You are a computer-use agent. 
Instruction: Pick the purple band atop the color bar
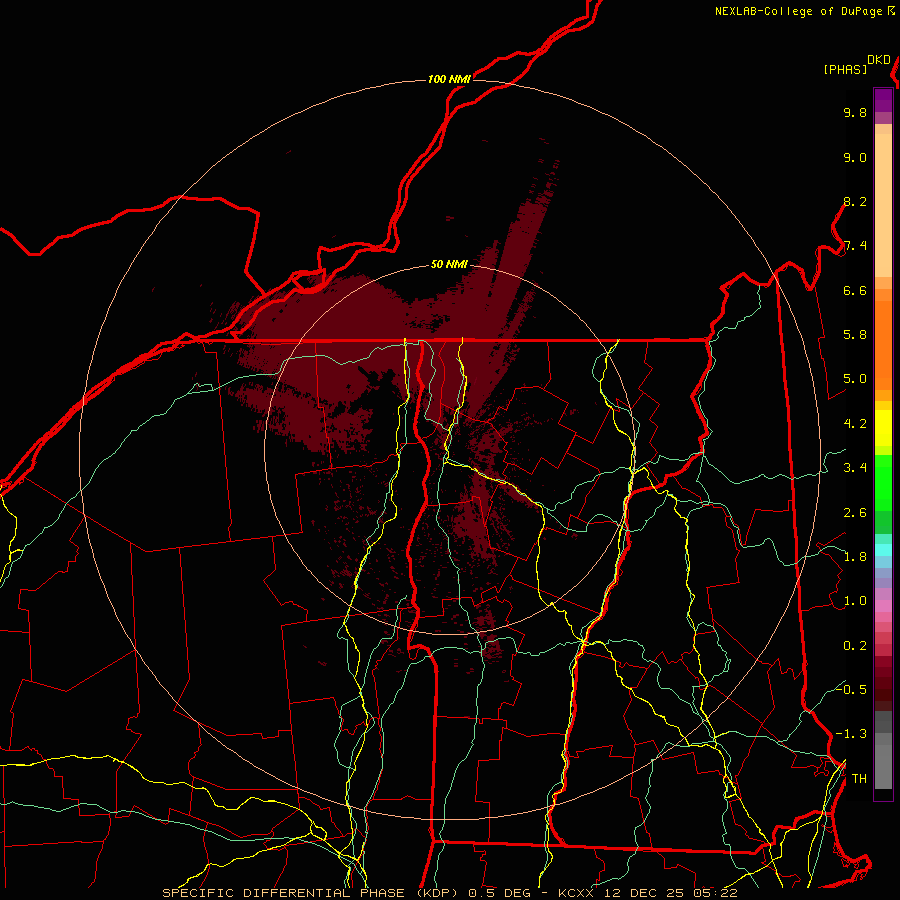[x=883, y=100]
